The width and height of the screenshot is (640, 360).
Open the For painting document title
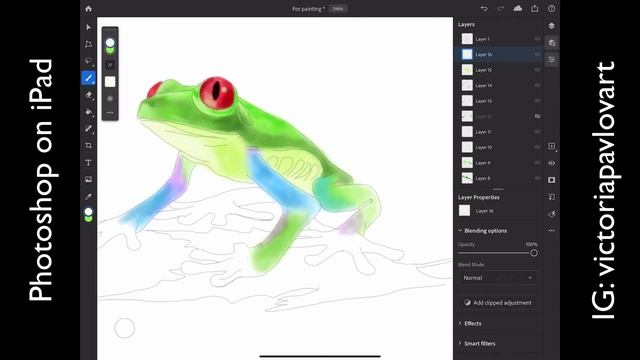(x=308, y=9)
